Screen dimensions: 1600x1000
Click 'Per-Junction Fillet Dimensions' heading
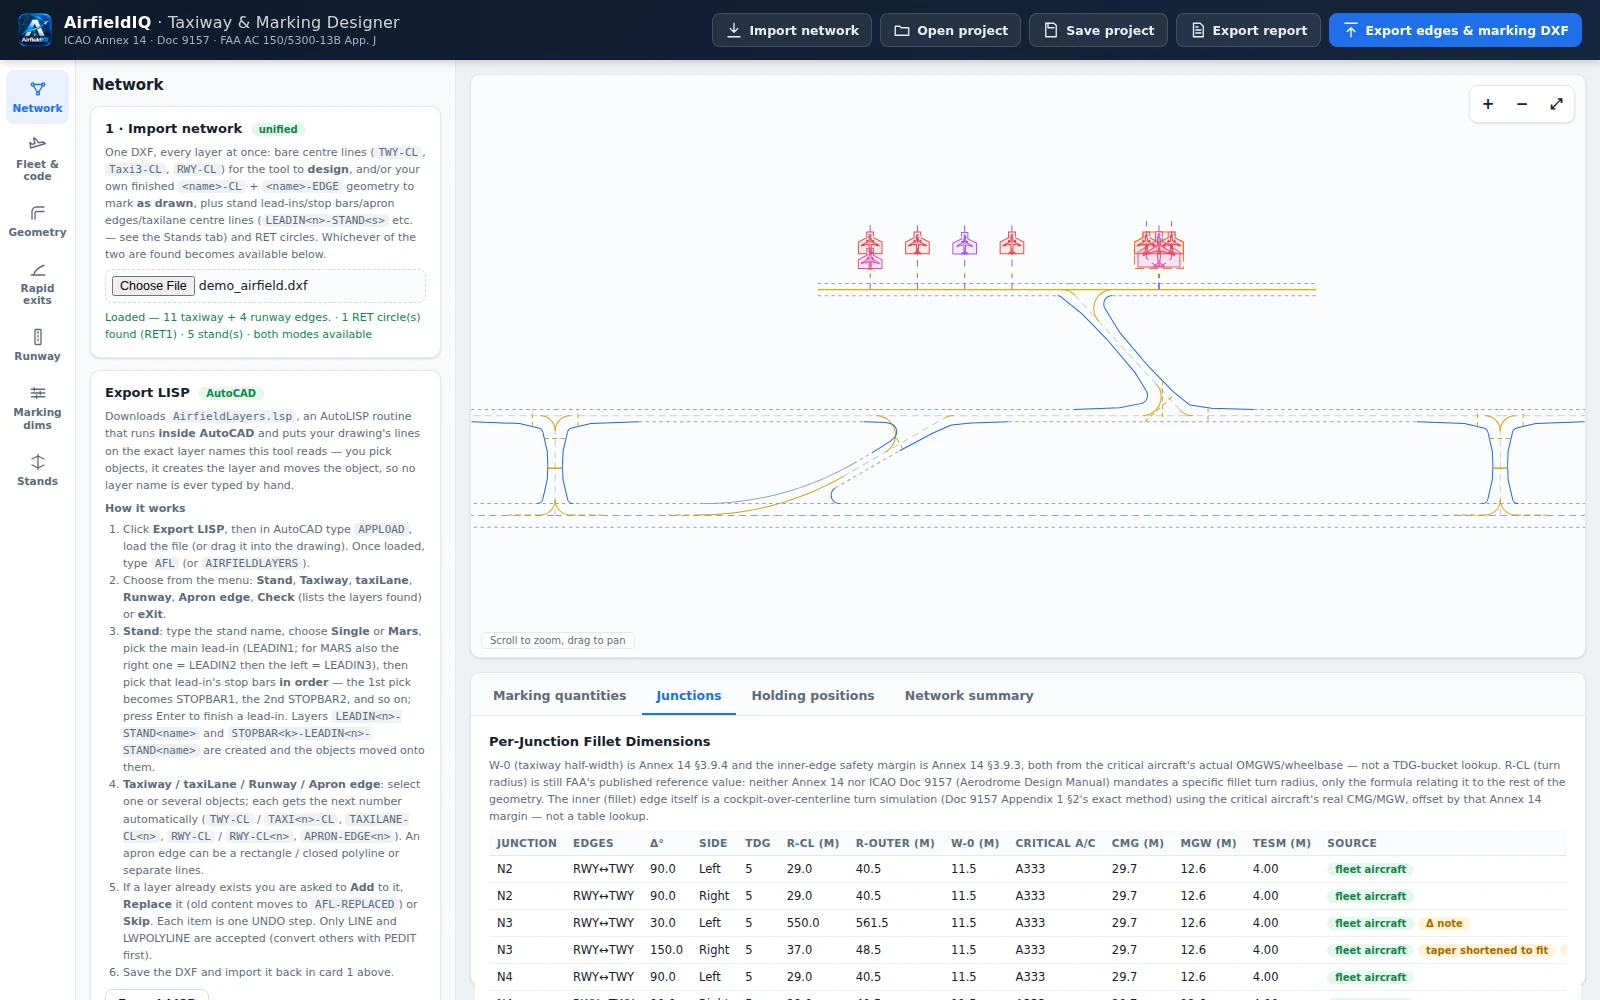pyautogui.click(x=599, y=742)
